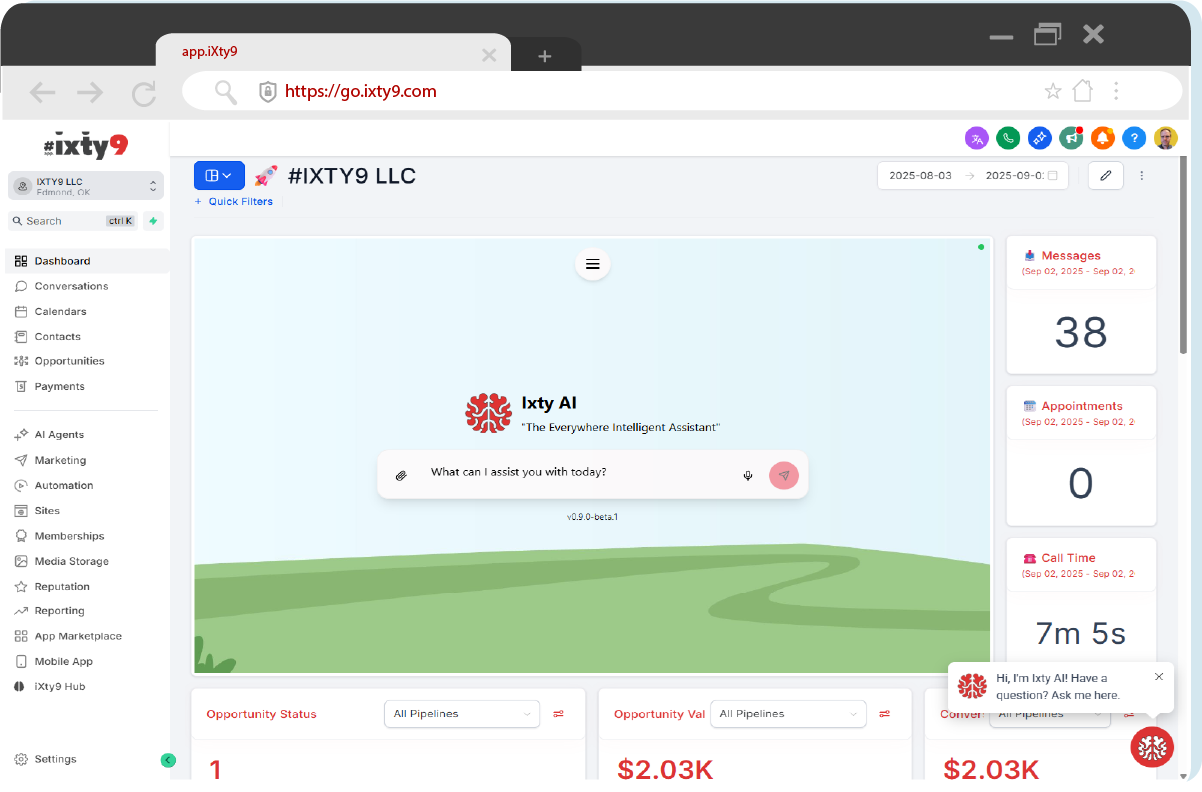Viewport: 1202px width, 792px height.
Task: Open the dashboard three-dot options menu
Action: 1142,175
